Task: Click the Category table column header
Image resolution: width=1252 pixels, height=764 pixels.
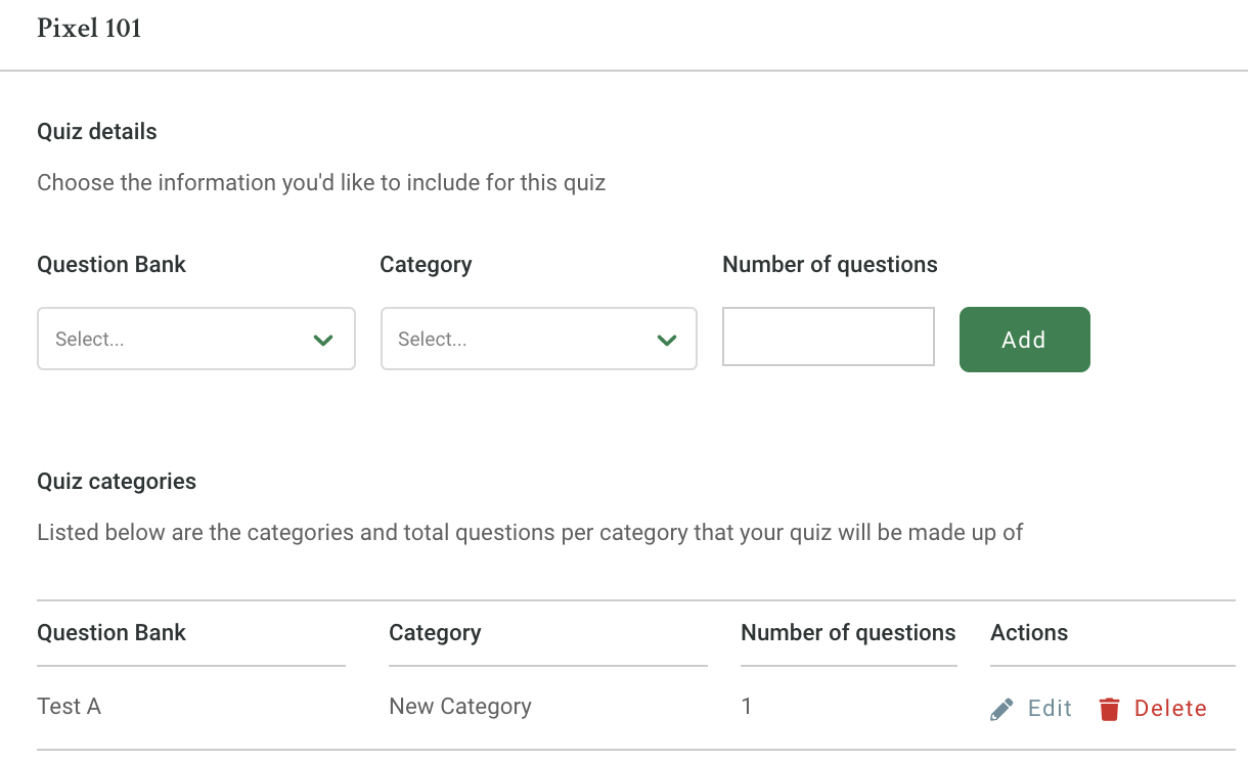Action: click(x=435, y=633)
